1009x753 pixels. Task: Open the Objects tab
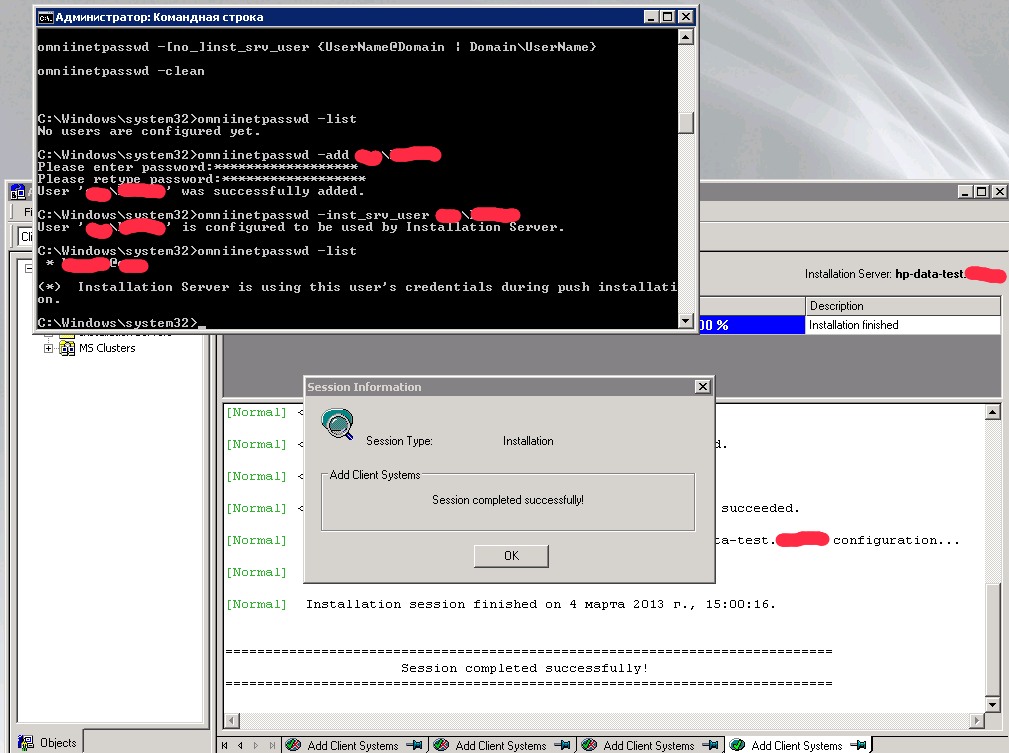pyautogui.click(x=48, y=743)
